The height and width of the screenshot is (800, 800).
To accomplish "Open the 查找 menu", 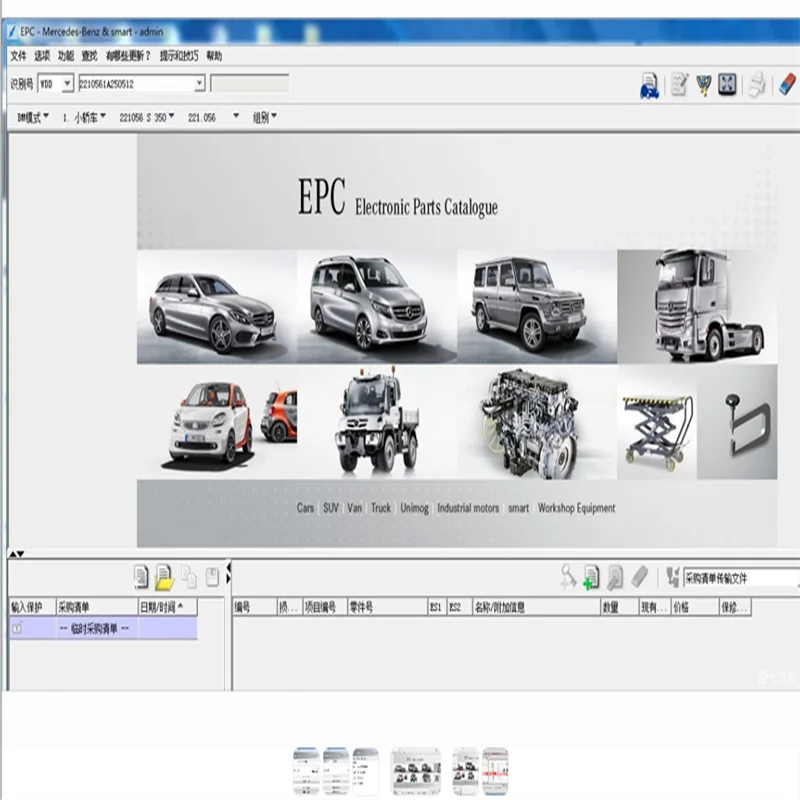I will click(x=89, y=56).
